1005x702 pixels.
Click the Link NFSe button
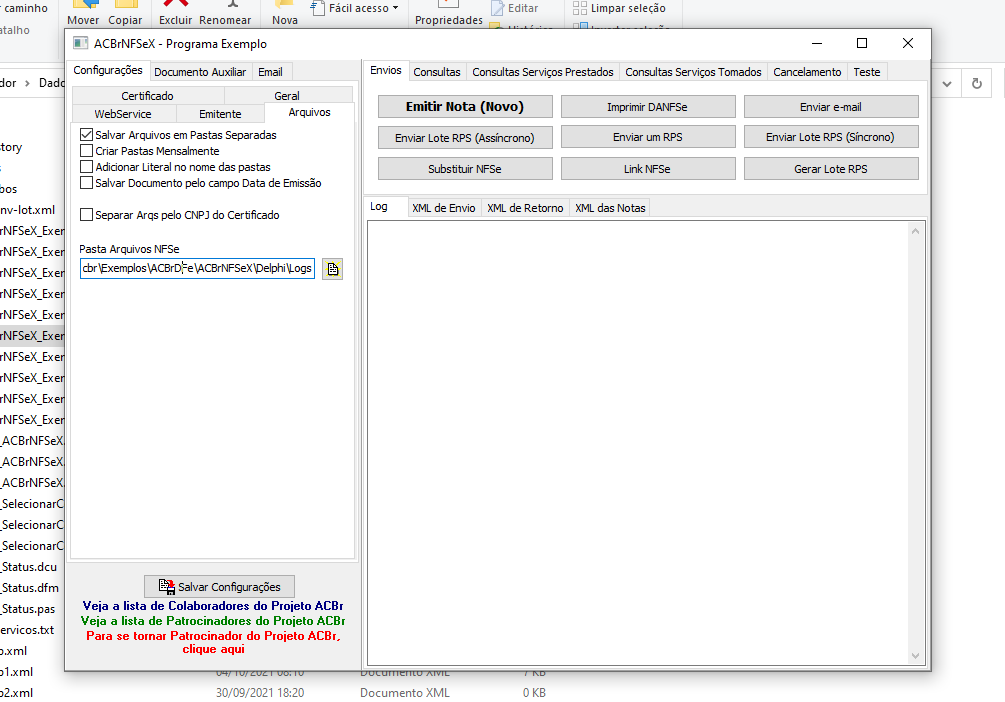tap(647, 169)
